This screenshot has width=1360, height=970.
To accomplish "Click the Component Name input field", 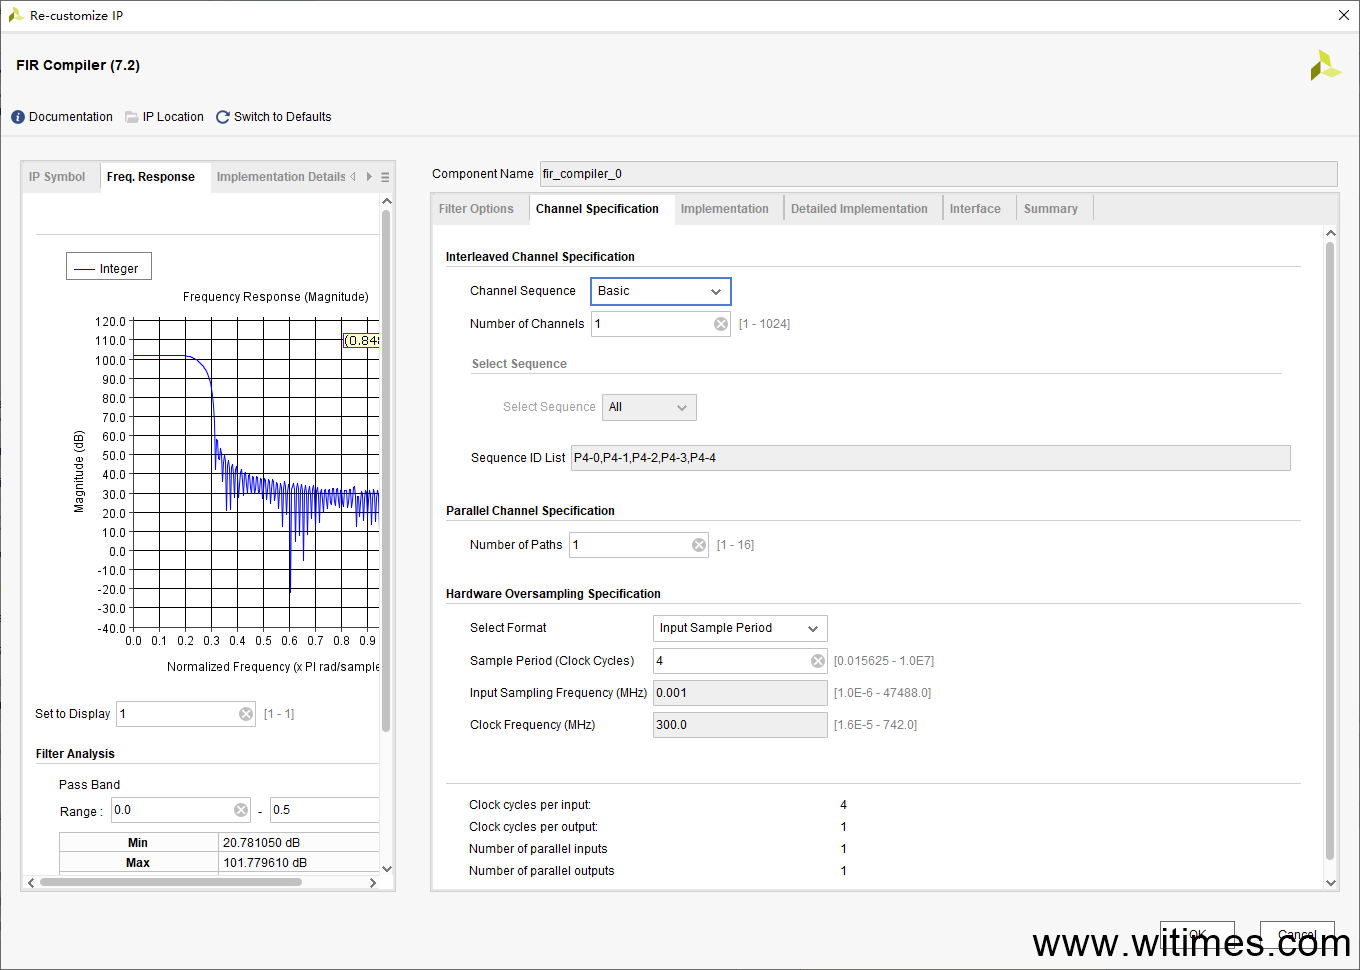I will tap(938, 174).
